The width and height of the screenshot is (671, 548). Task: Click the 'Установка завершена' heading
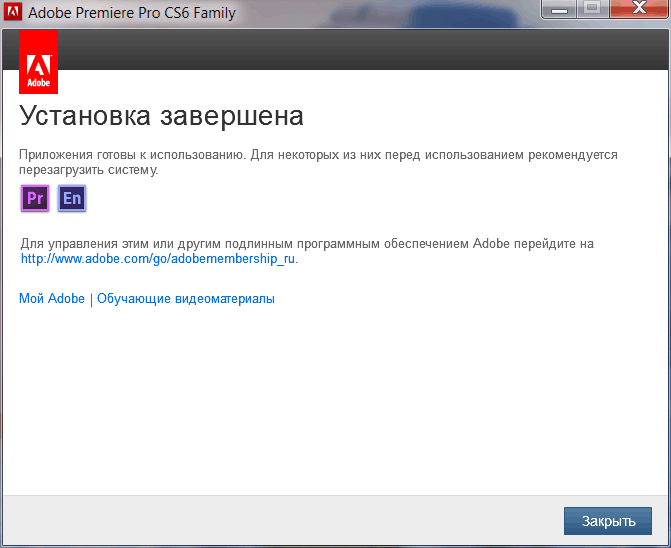click(x=161, y=116)
